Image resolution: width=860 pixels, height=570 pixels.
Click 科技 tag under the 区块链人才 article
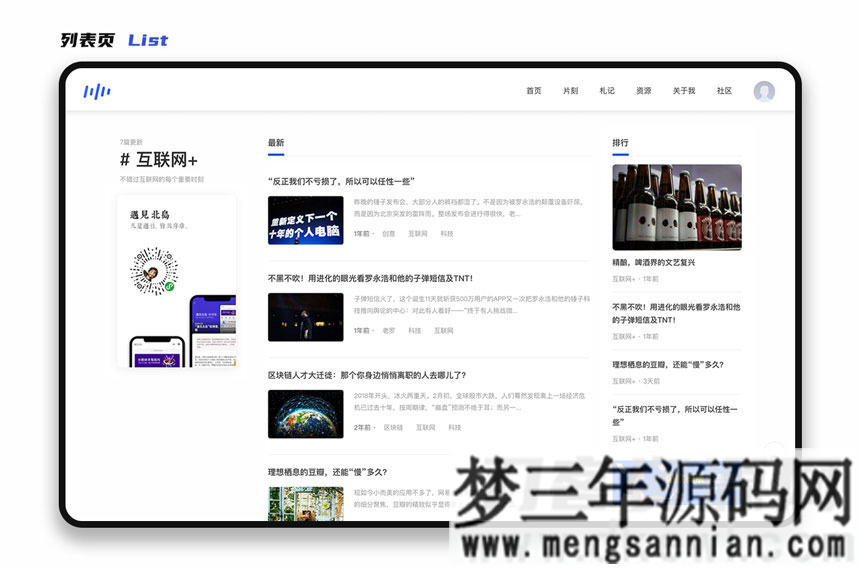coord(455,427)
